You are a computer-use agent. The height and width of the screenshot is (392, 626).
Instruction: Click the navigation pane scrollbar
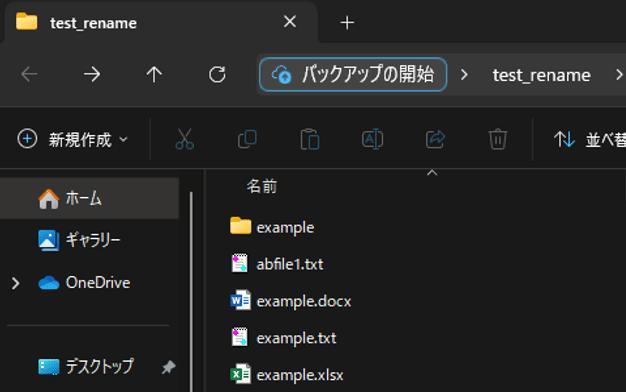point(191,291)
